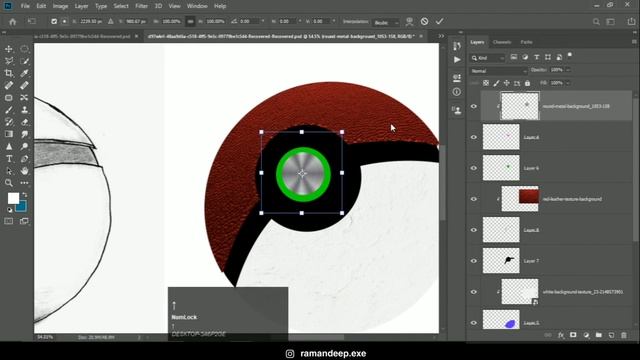Commit the transform with the checkmark
The height and width of the screenshot is (360, 640).
pyautogui.click(x=440, y=21)
